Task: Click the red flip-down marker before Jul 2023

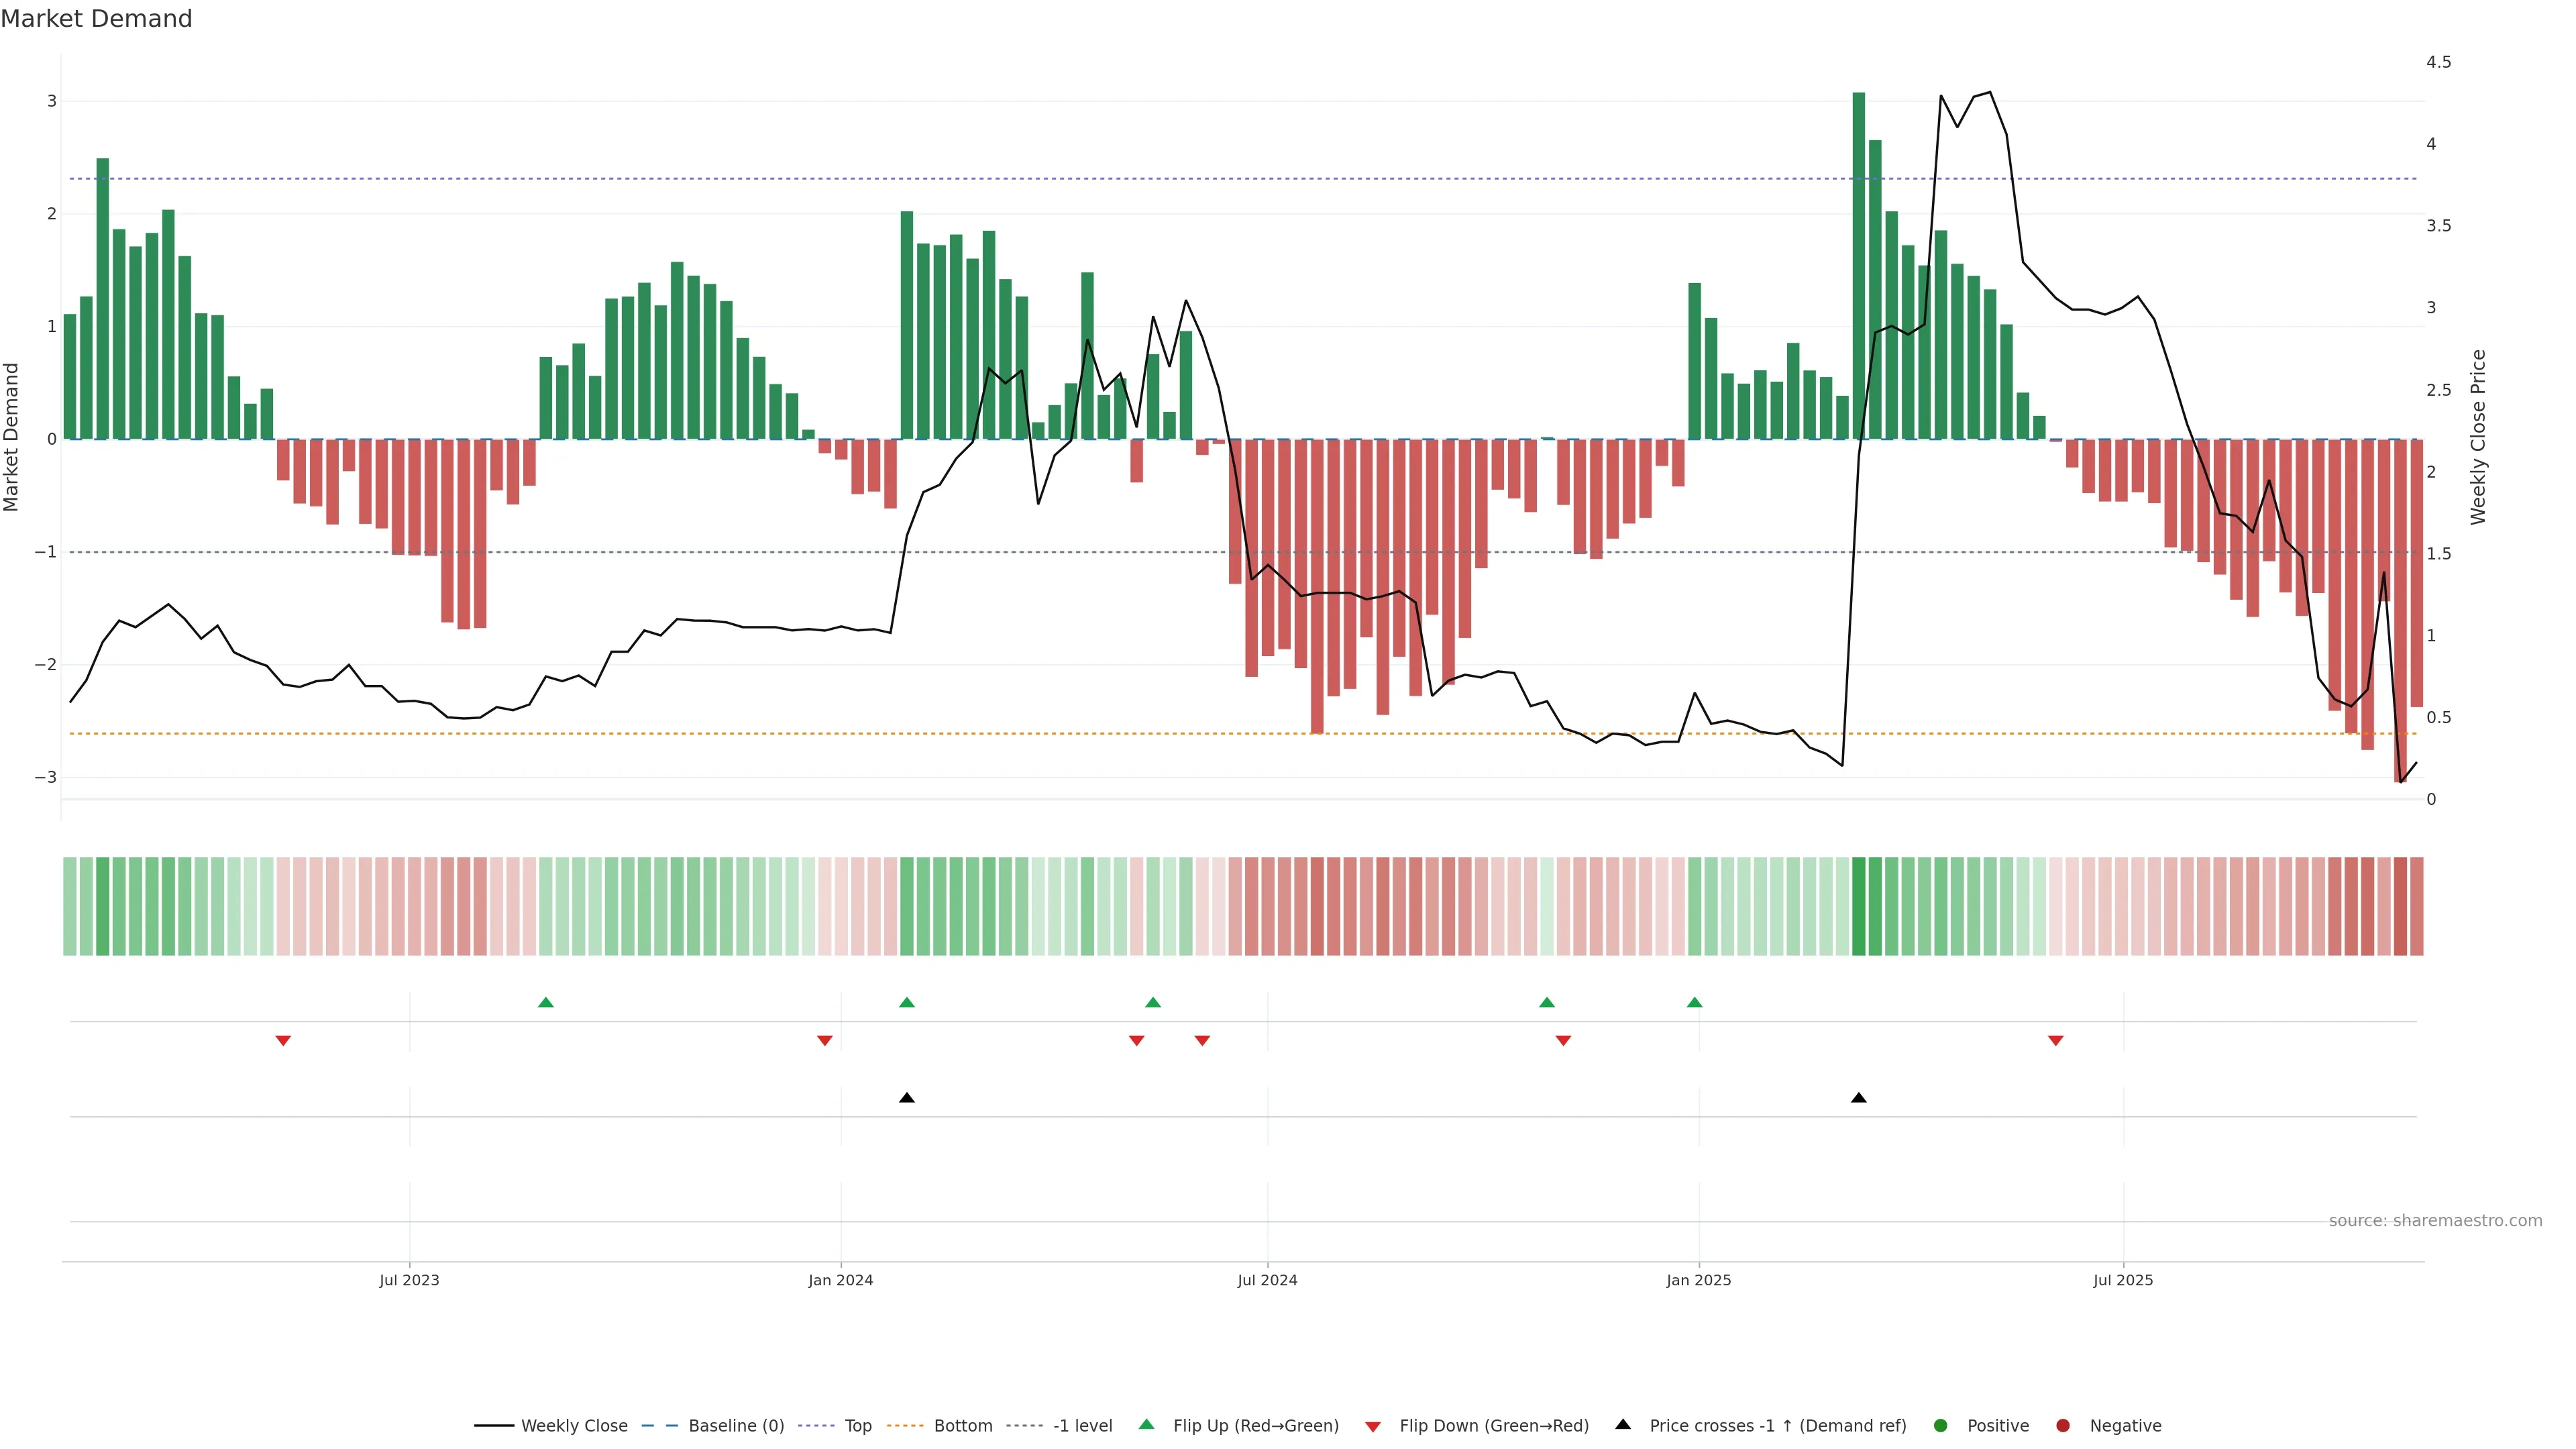Action: (283, 1041)
